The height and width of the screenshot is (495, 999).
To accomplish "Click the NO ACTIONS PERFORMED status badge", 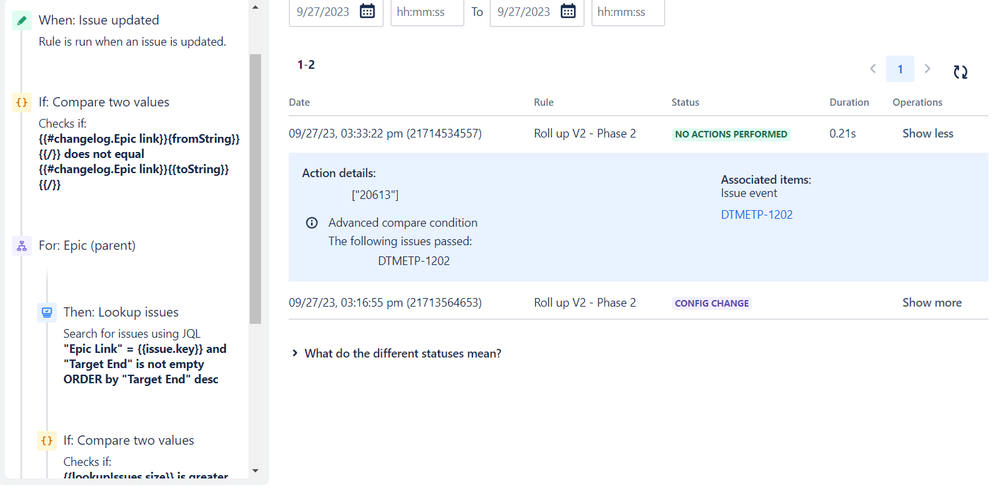I will tap(731, 134).
